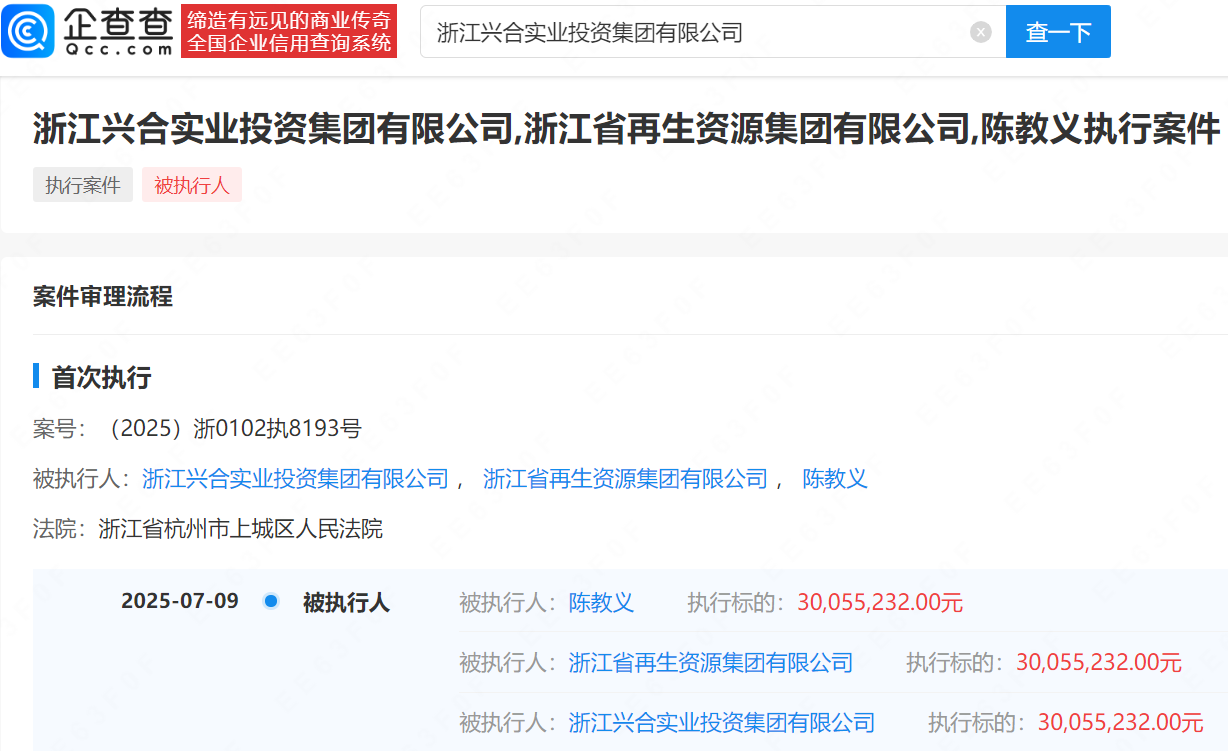
Task: Click the 案件审理流程 heading
Action: pyautogui.click(x=103, y=296)
